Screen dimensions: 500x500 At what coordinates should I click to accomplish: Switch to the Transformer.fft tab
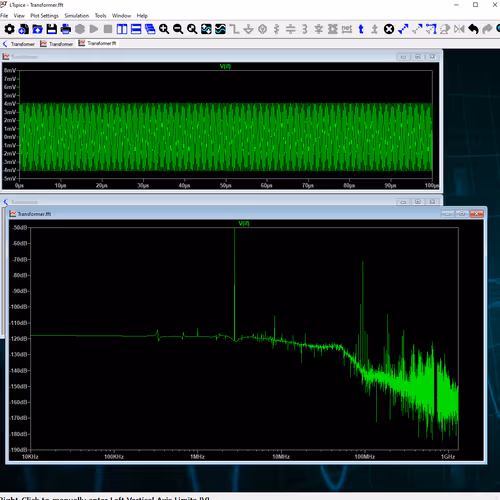pos(98,43)
